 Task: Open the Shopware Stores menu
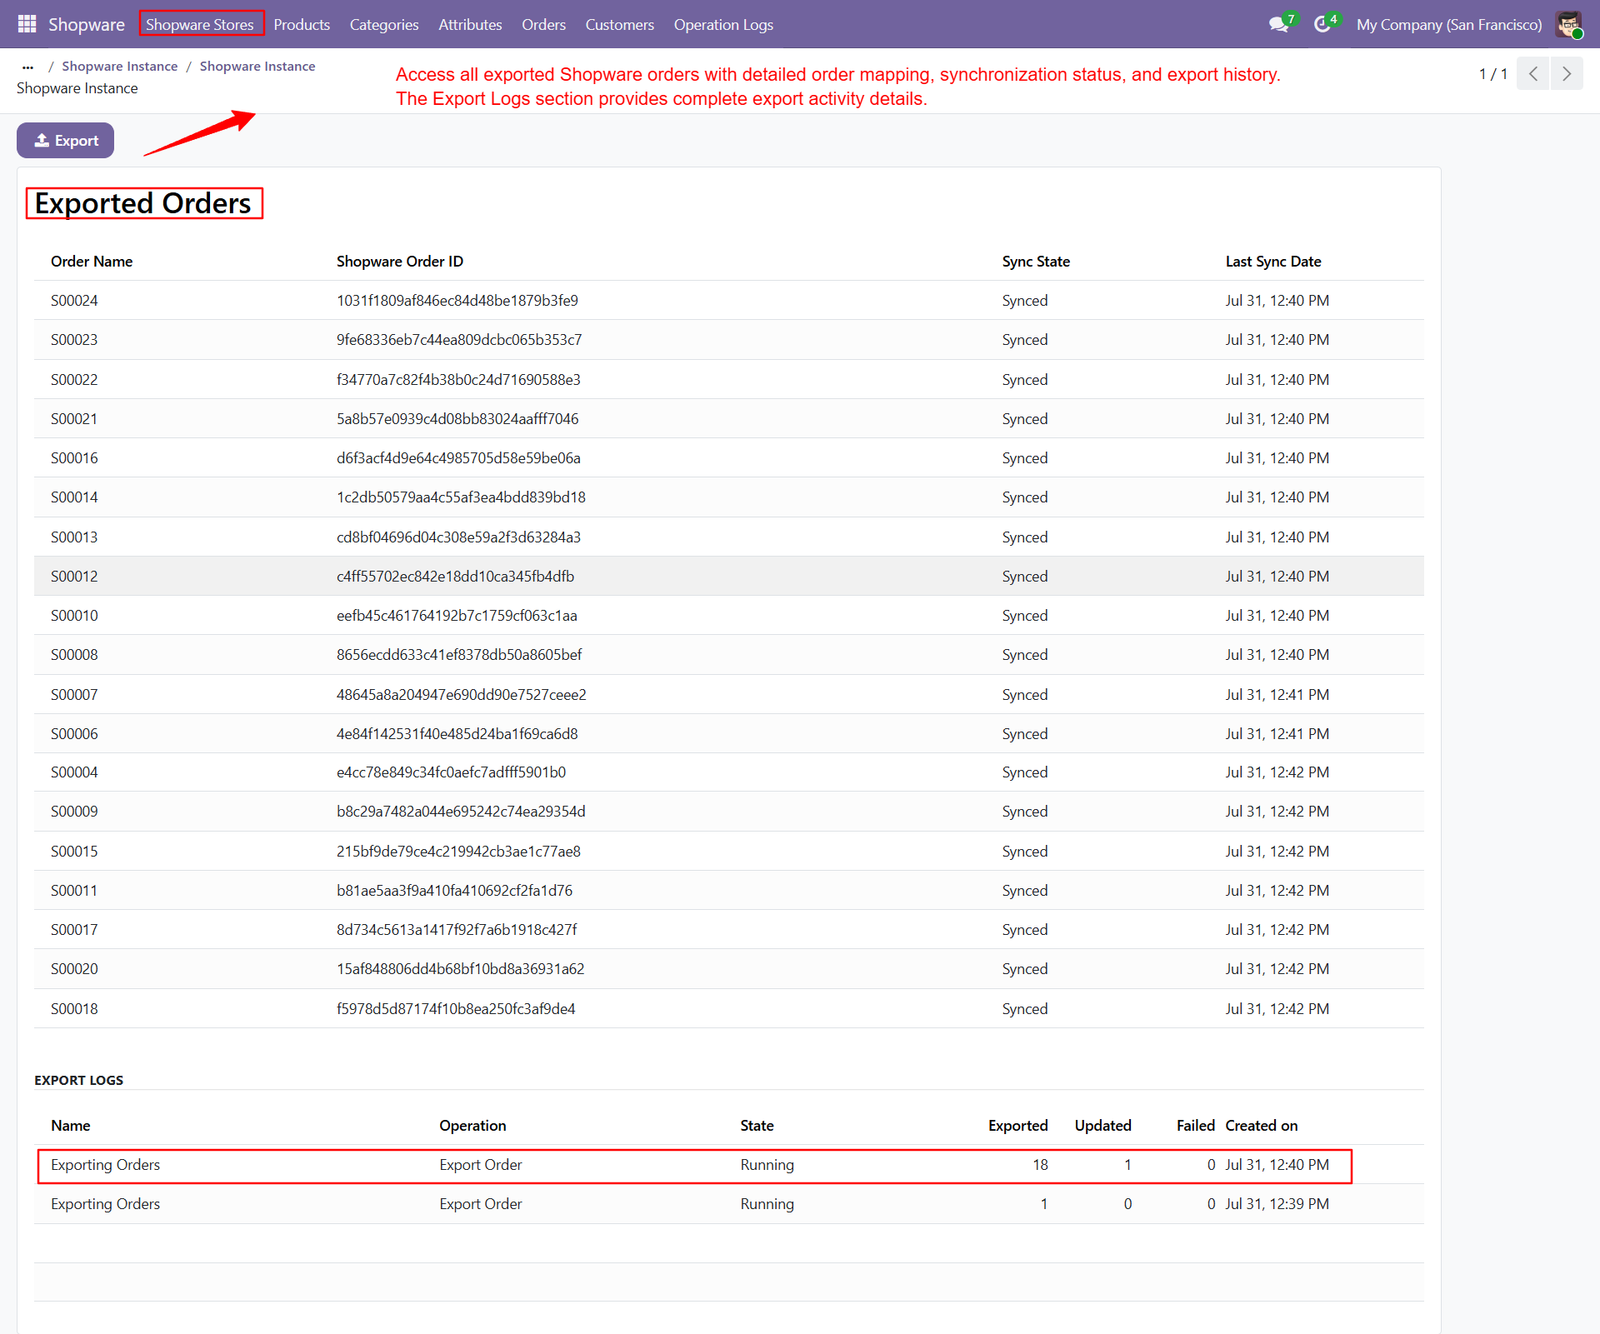coord(200,24)
